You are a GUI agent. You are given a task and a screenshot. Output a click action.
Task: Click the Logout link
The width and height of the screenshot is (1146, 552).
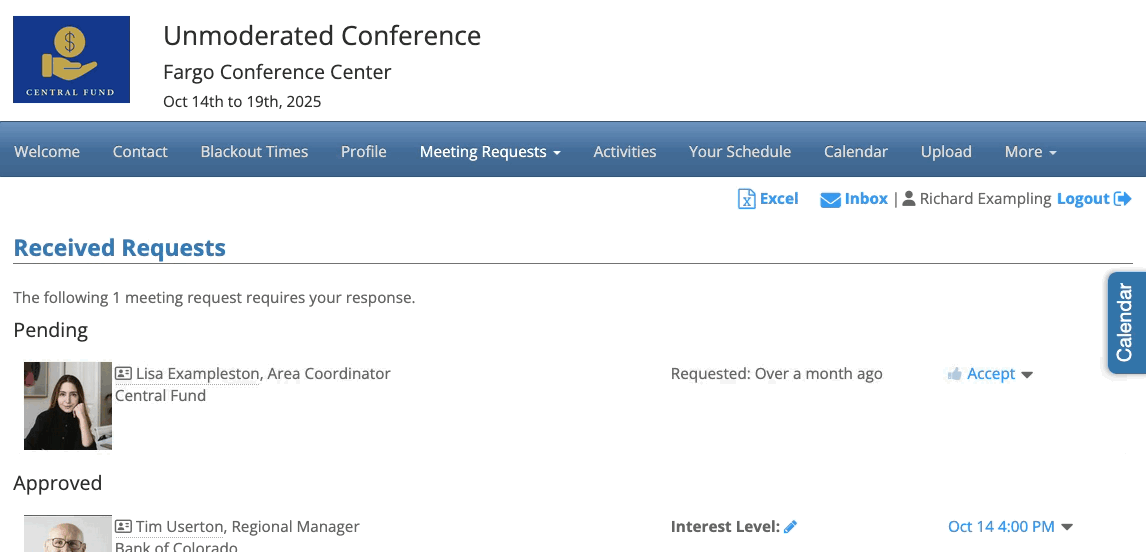pyautogui.click(x=1083, y=199)
